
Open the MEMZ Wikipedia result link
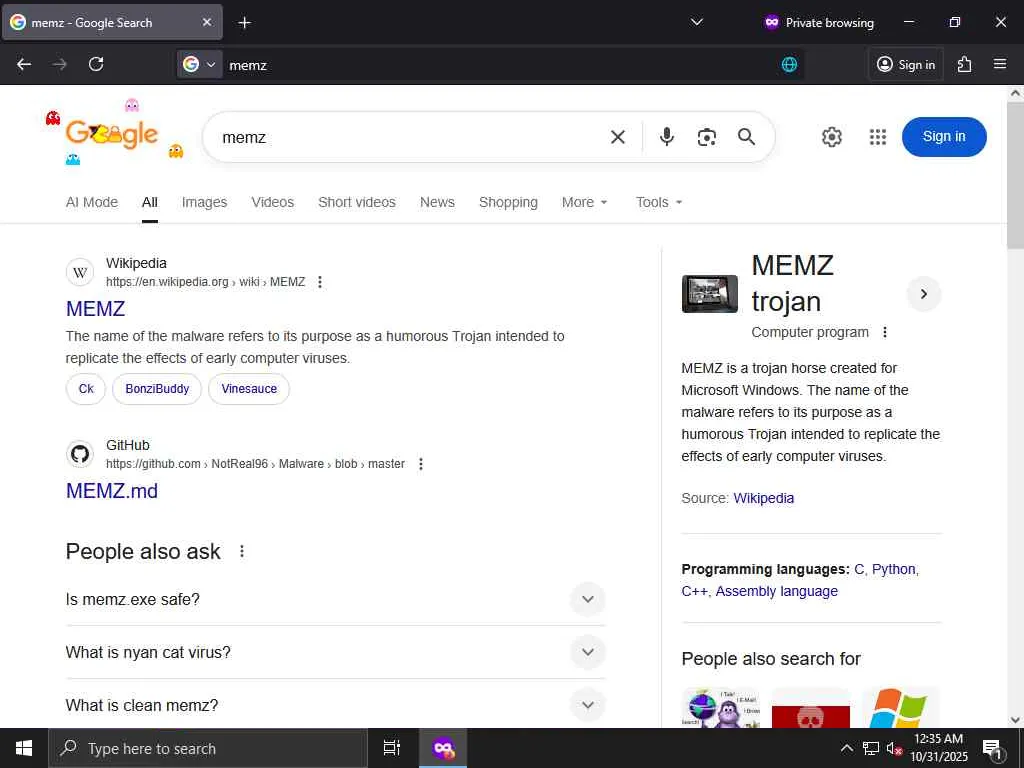click(95, 308)
